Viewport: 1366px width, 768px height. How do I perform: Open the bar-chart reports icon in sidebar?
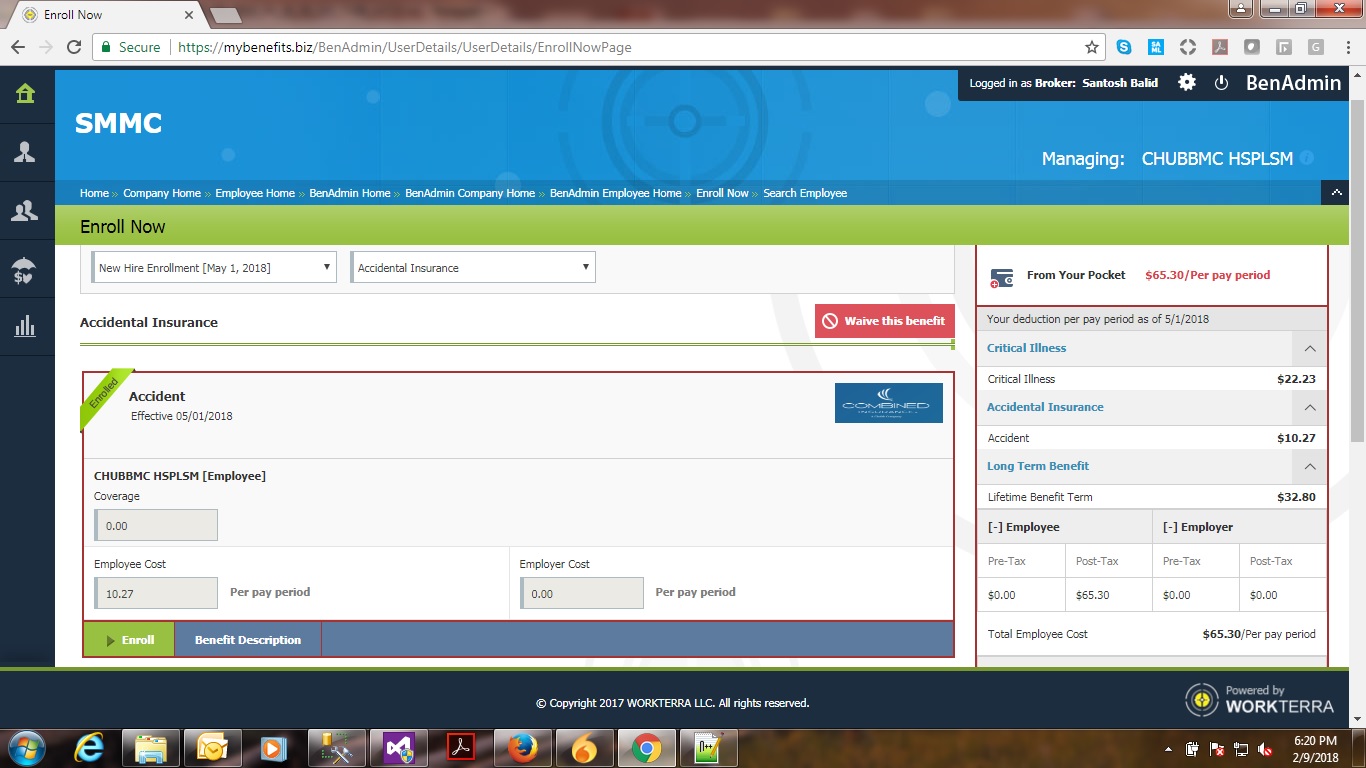pos(25,326)
